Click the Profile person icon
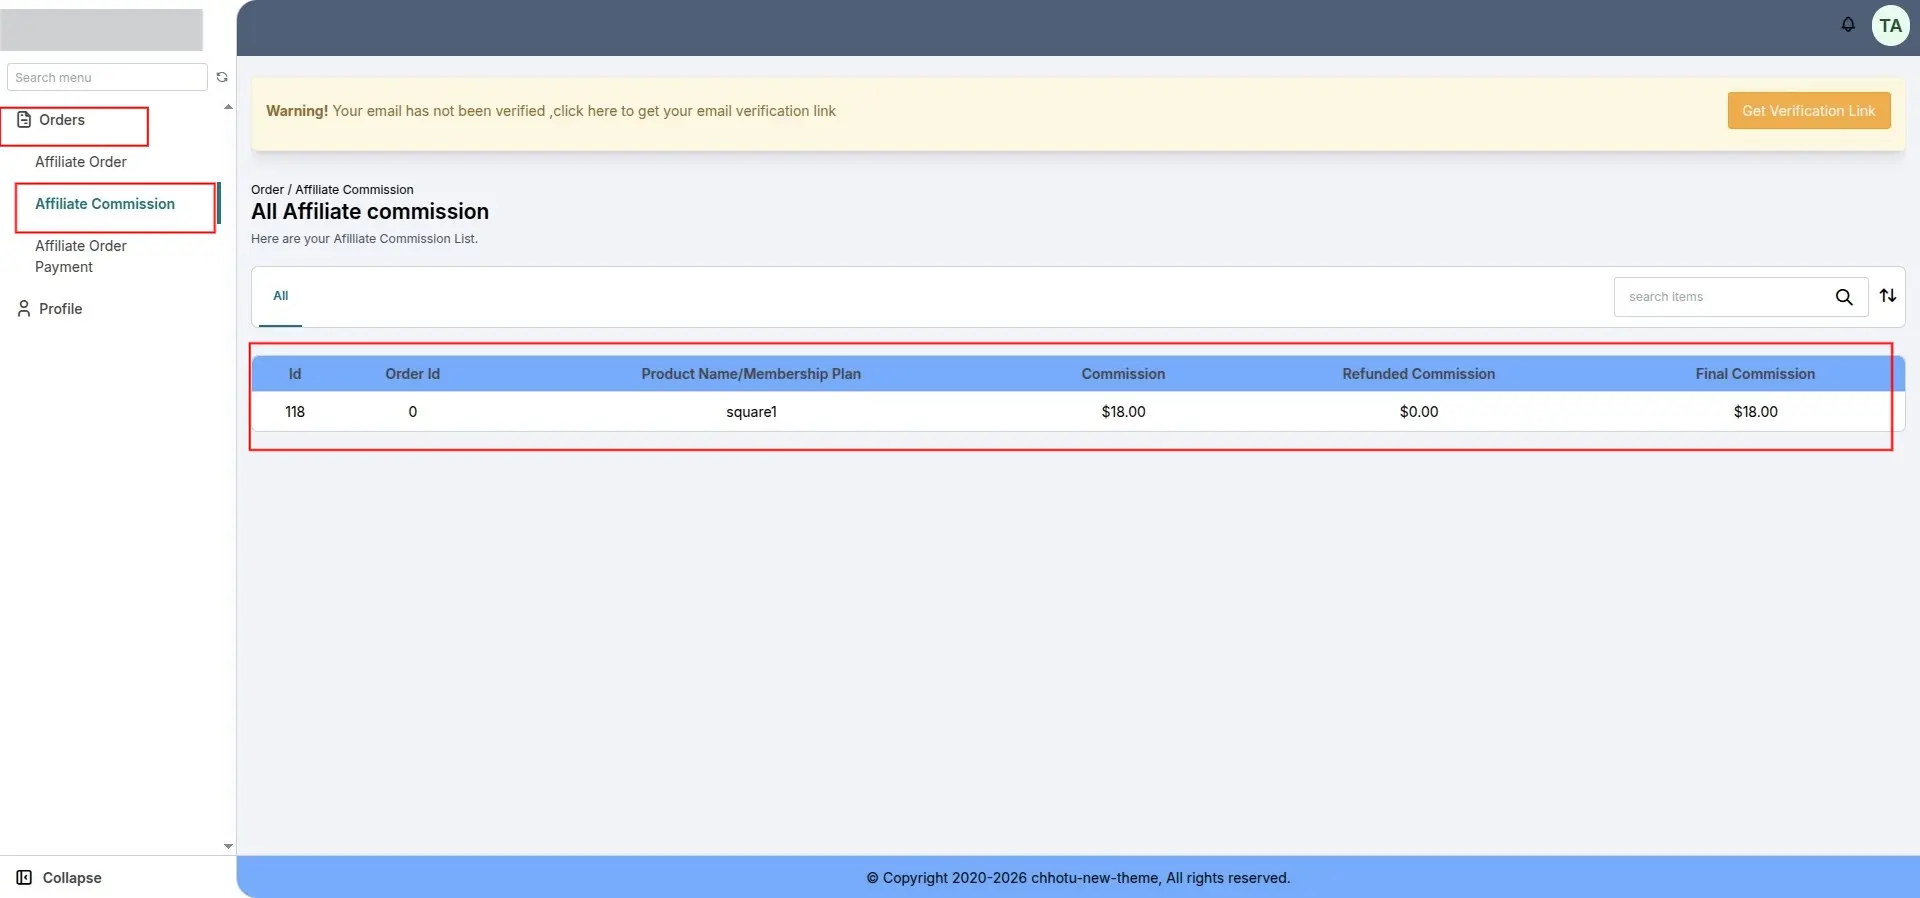Screen dimensions: 1920x898 pyautogui.click(x=24, y=309)
